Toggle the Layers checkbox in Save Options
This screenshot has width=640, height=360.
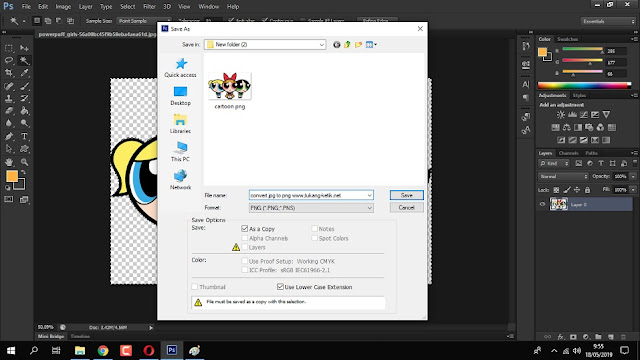[244, 247]
